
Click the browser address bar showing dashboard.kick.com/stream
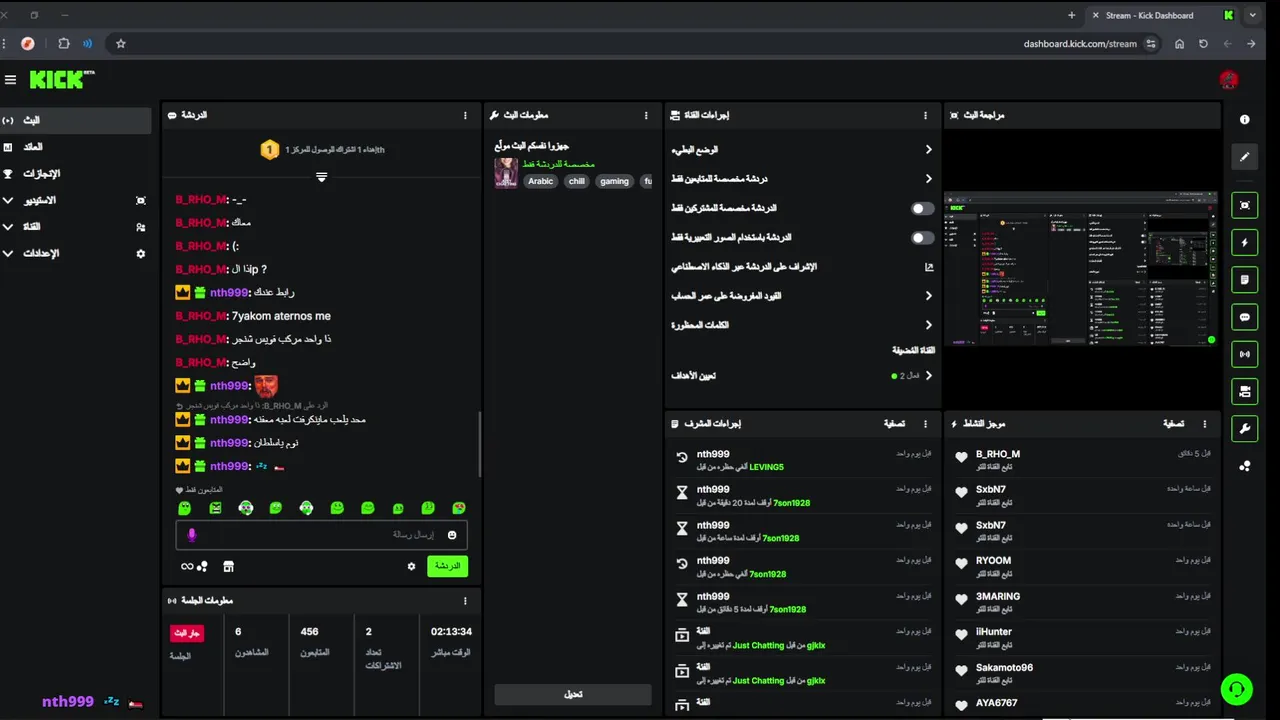pyautogui.click(x=640, y=44)
